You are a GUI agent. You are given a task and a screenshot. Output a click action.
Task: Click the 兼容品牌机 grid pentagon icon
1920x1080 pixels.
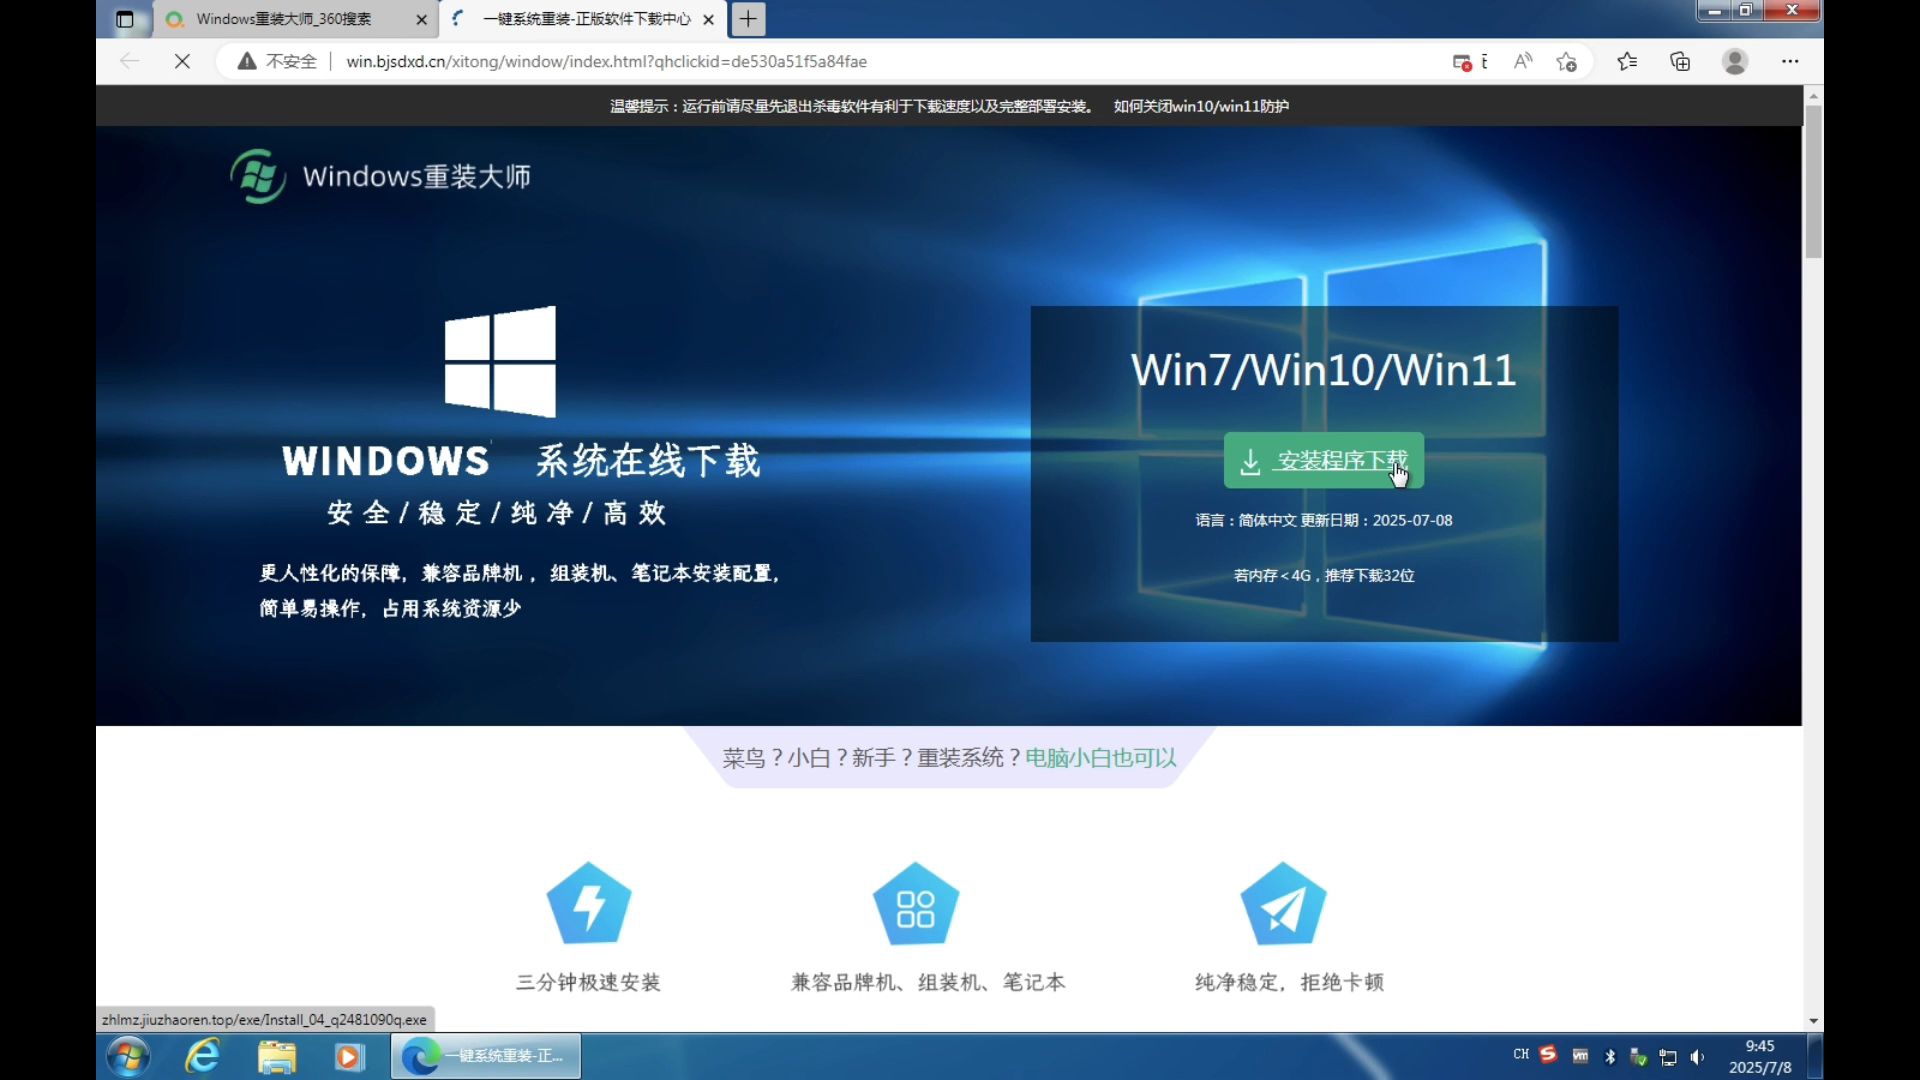pos(915,903)
